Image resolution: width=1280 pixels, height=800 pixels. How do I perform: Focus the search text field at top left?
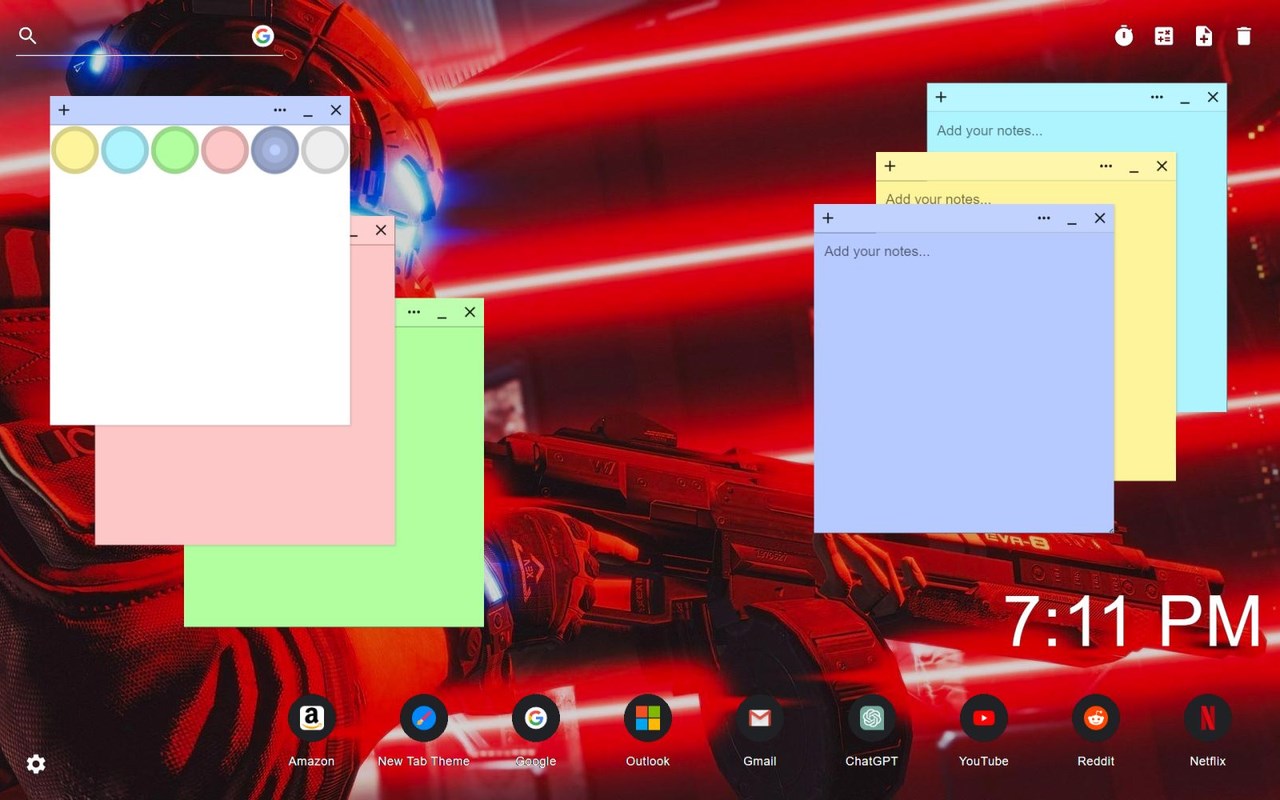tap(145, 36)
